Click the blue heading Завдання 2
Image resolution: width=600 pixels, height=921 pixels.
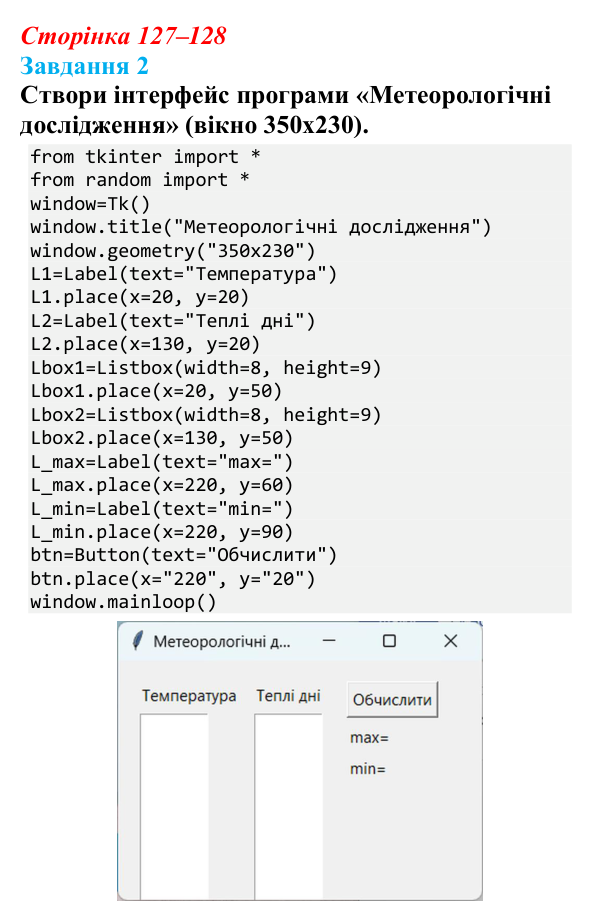pos(84,66)
